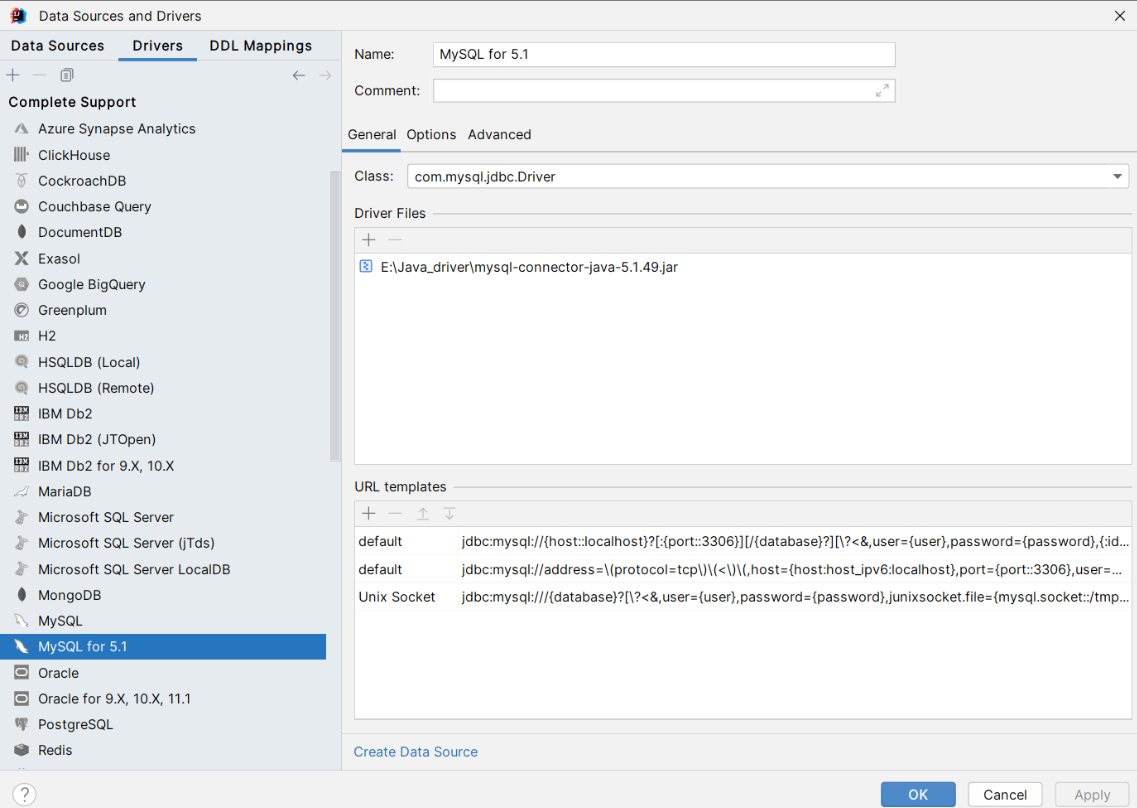Select the MySQL driver

pyautogui.click(x=163, y=621)
